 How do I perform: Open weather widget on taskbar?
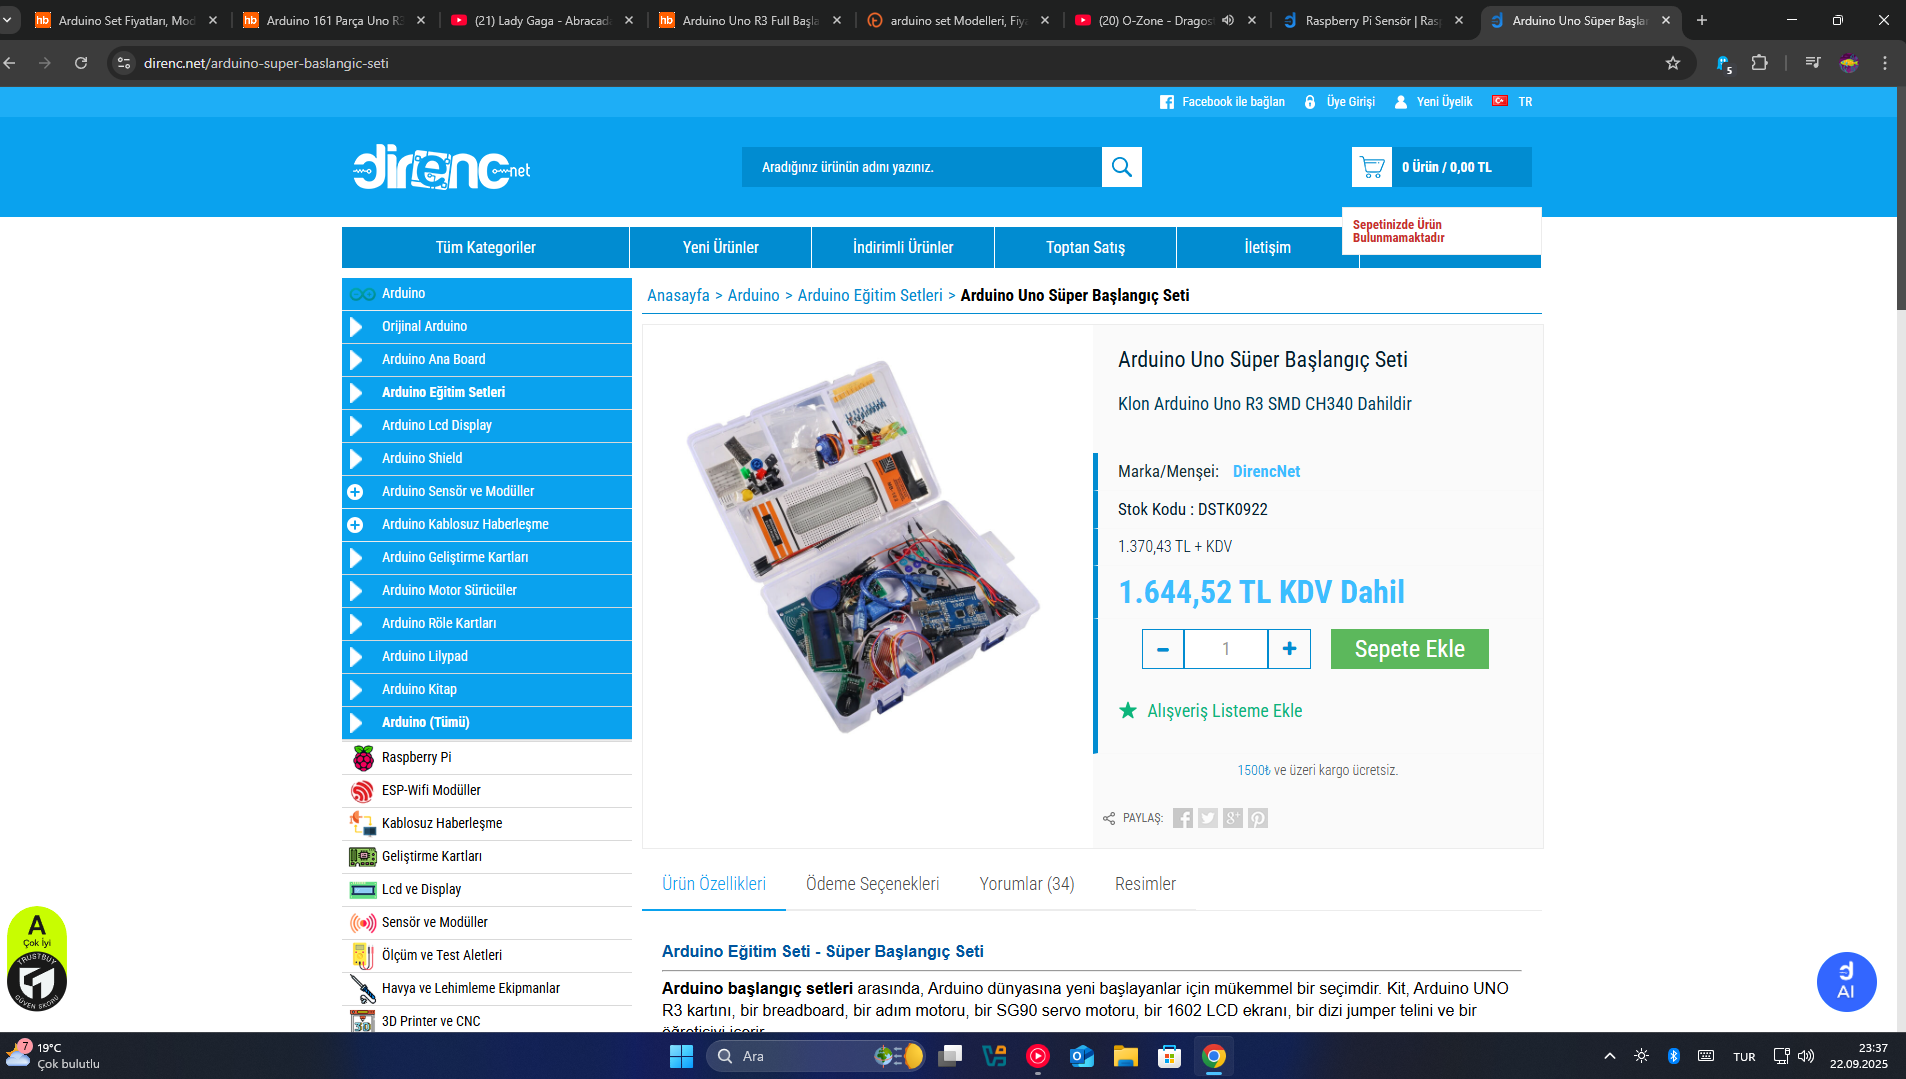53,1056
